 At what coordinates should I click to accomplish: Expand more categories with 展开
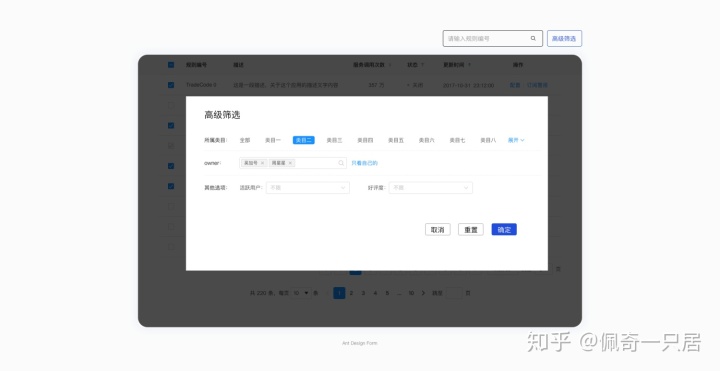point(516,140)
